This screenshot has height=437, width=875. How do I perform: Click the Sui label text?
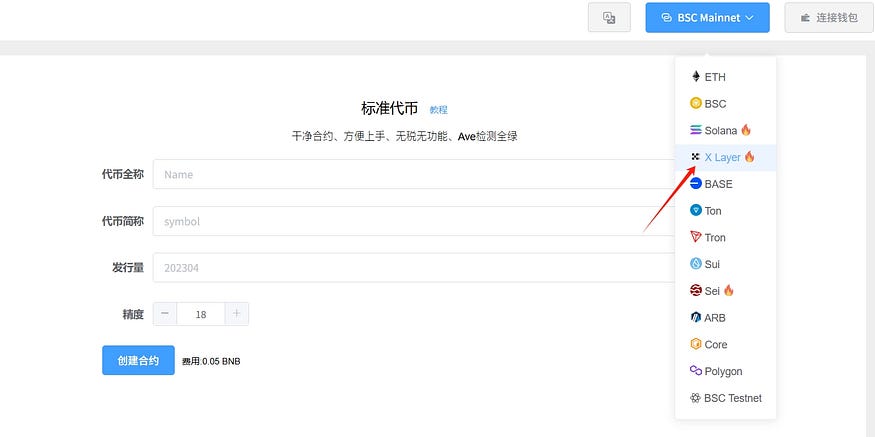(x=712, y=265)
